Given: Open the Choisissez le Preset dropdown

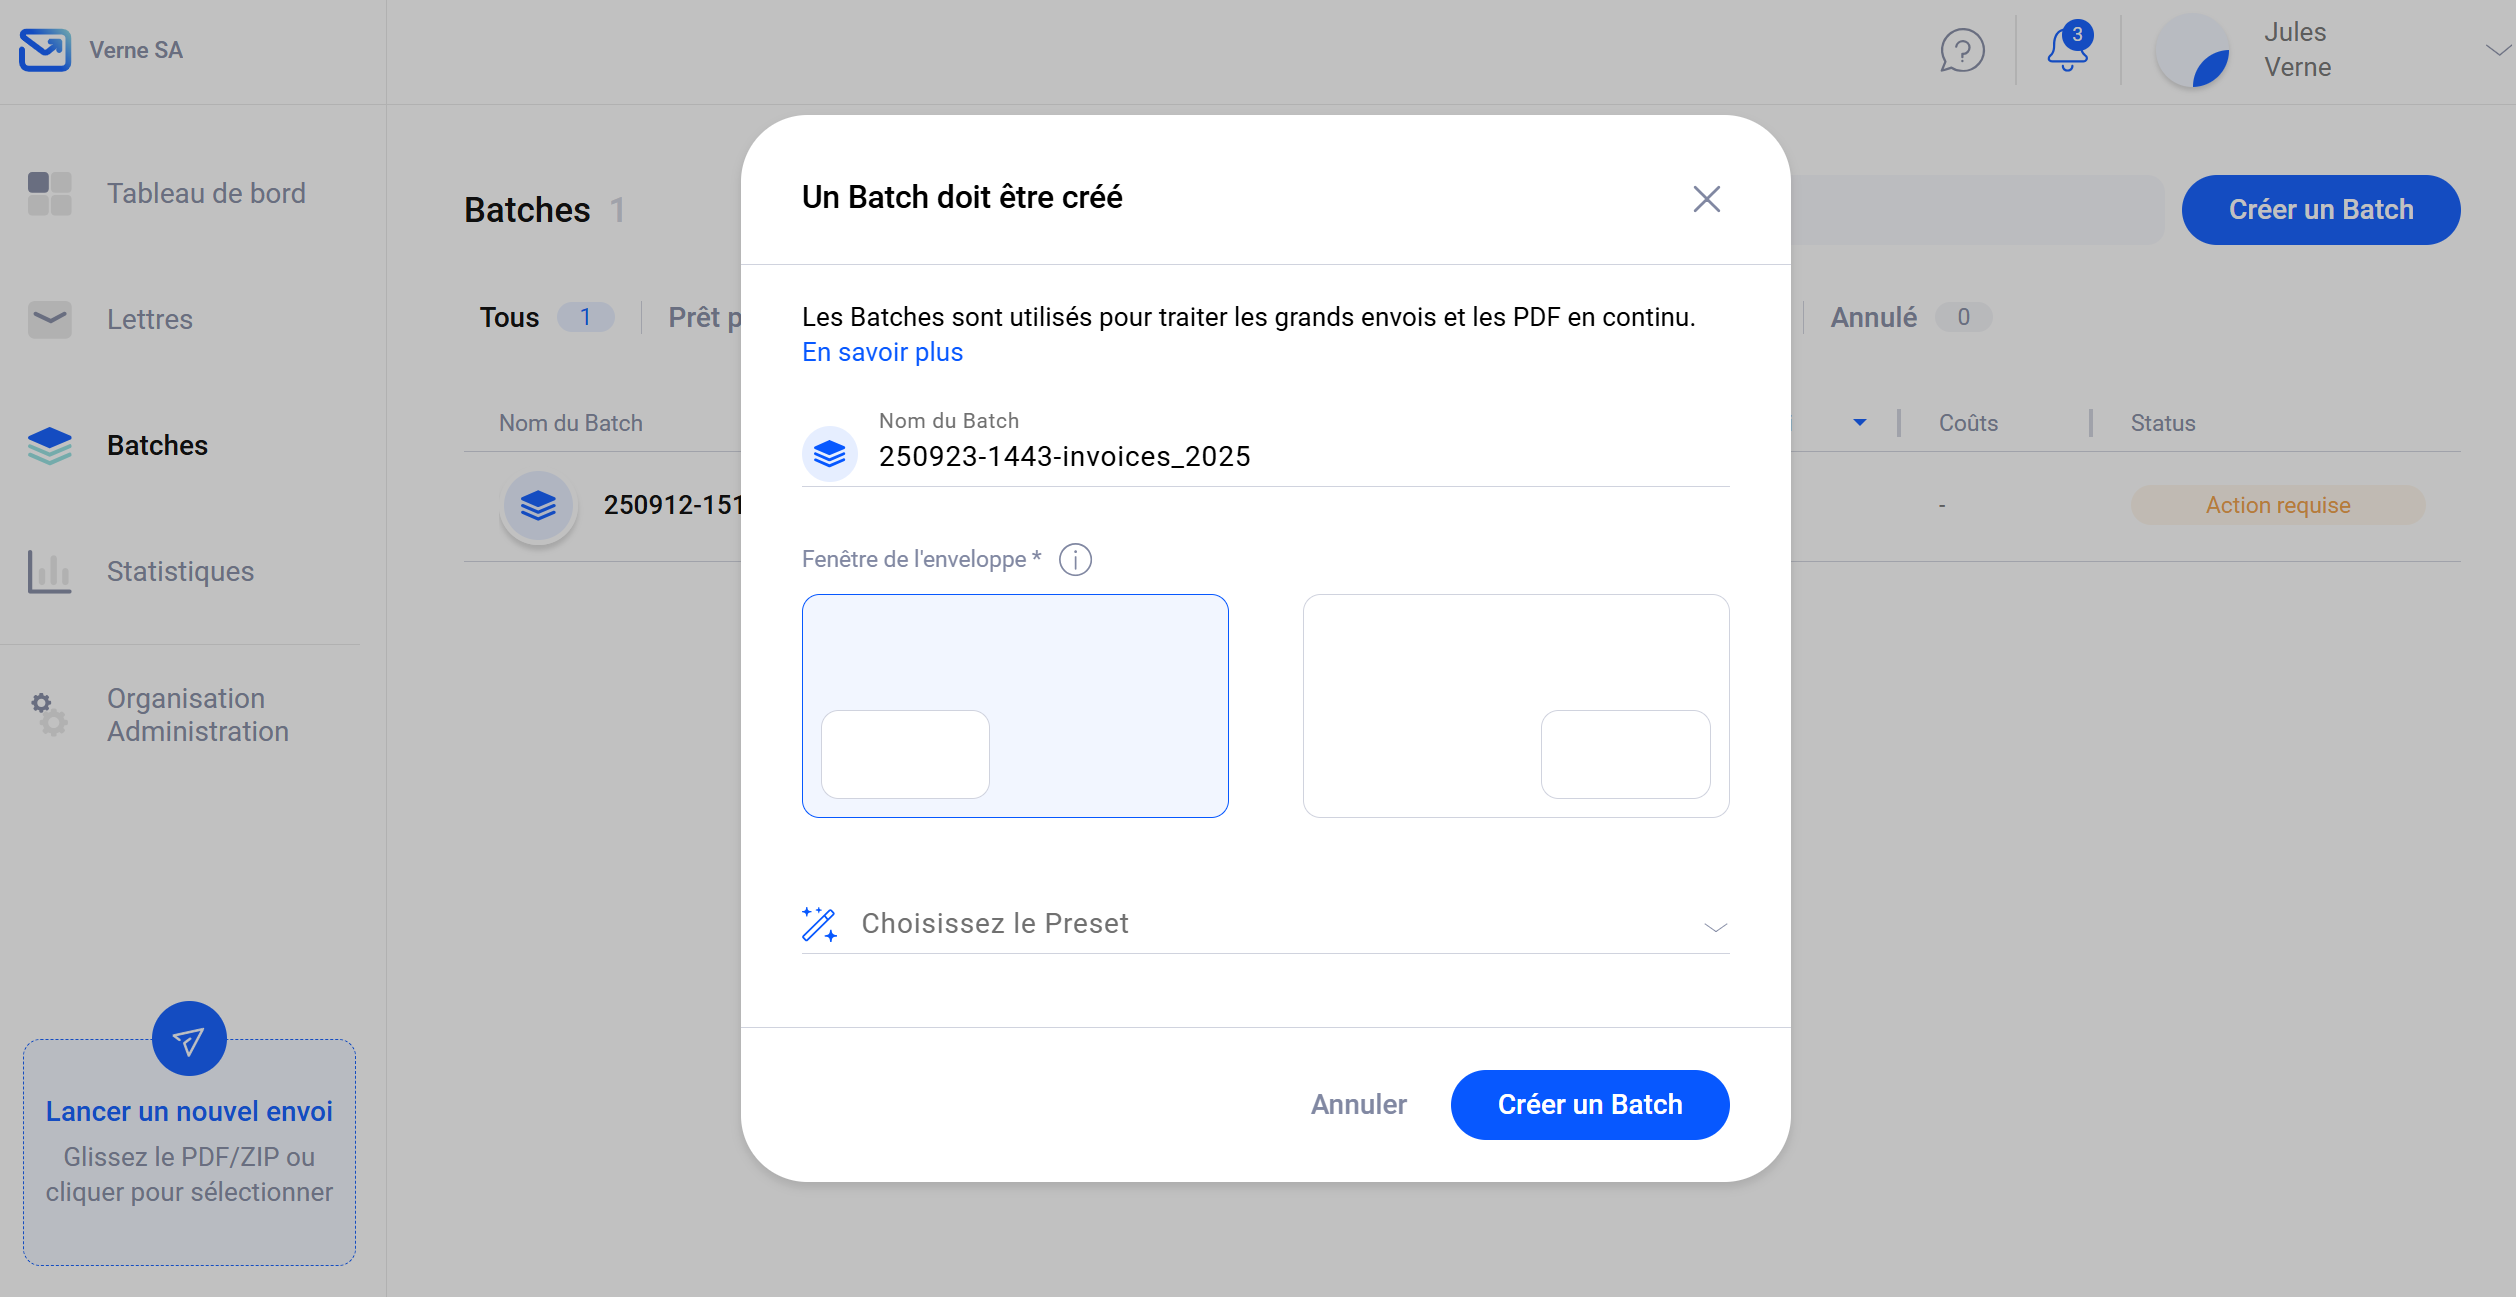Looking at the screenshot, I should click(1265, 924).
